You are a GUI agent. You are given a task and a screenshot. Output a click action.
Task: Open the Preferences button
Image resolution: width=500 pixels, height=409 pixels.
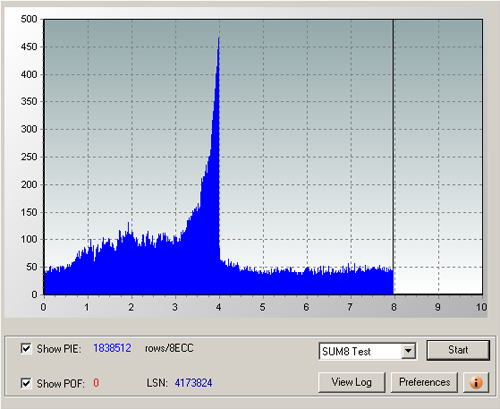point(424,382)
